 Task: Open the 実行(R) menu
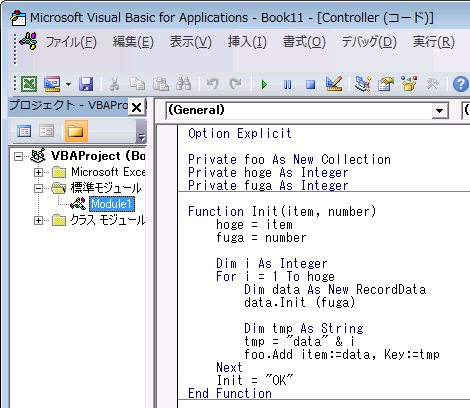pos(434,42)
